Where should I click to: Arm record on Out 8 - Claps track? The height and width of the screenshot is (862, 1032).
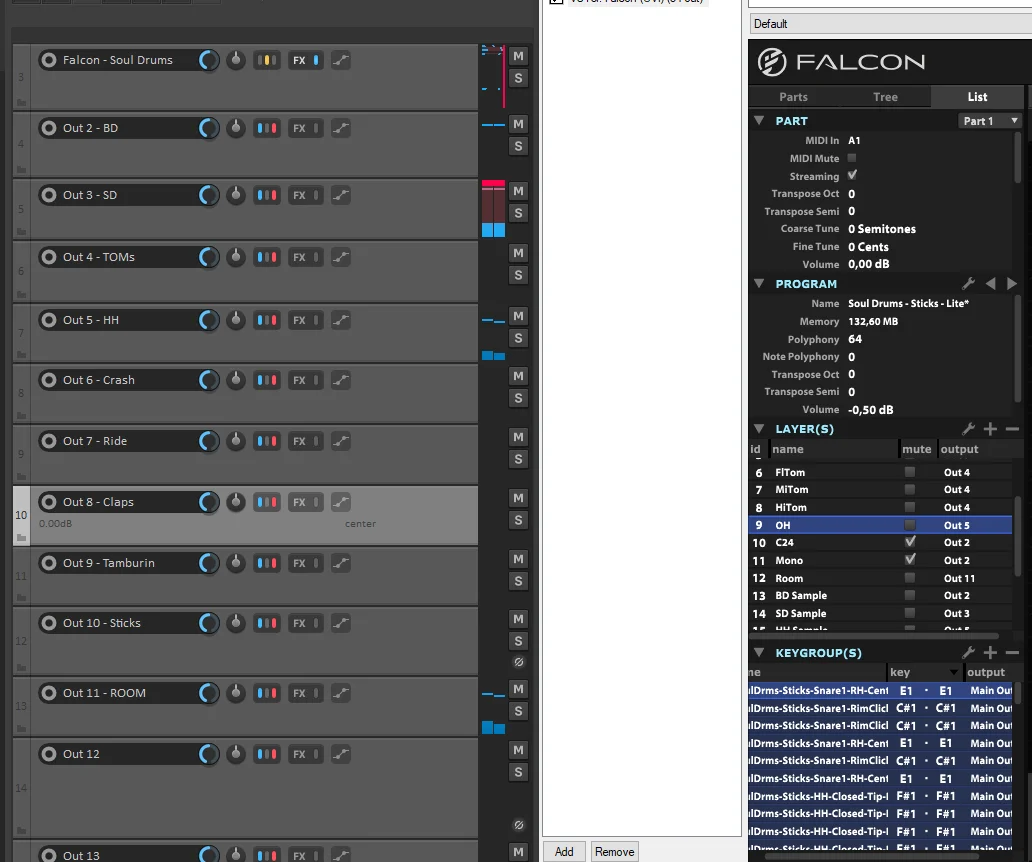(49, 502)
